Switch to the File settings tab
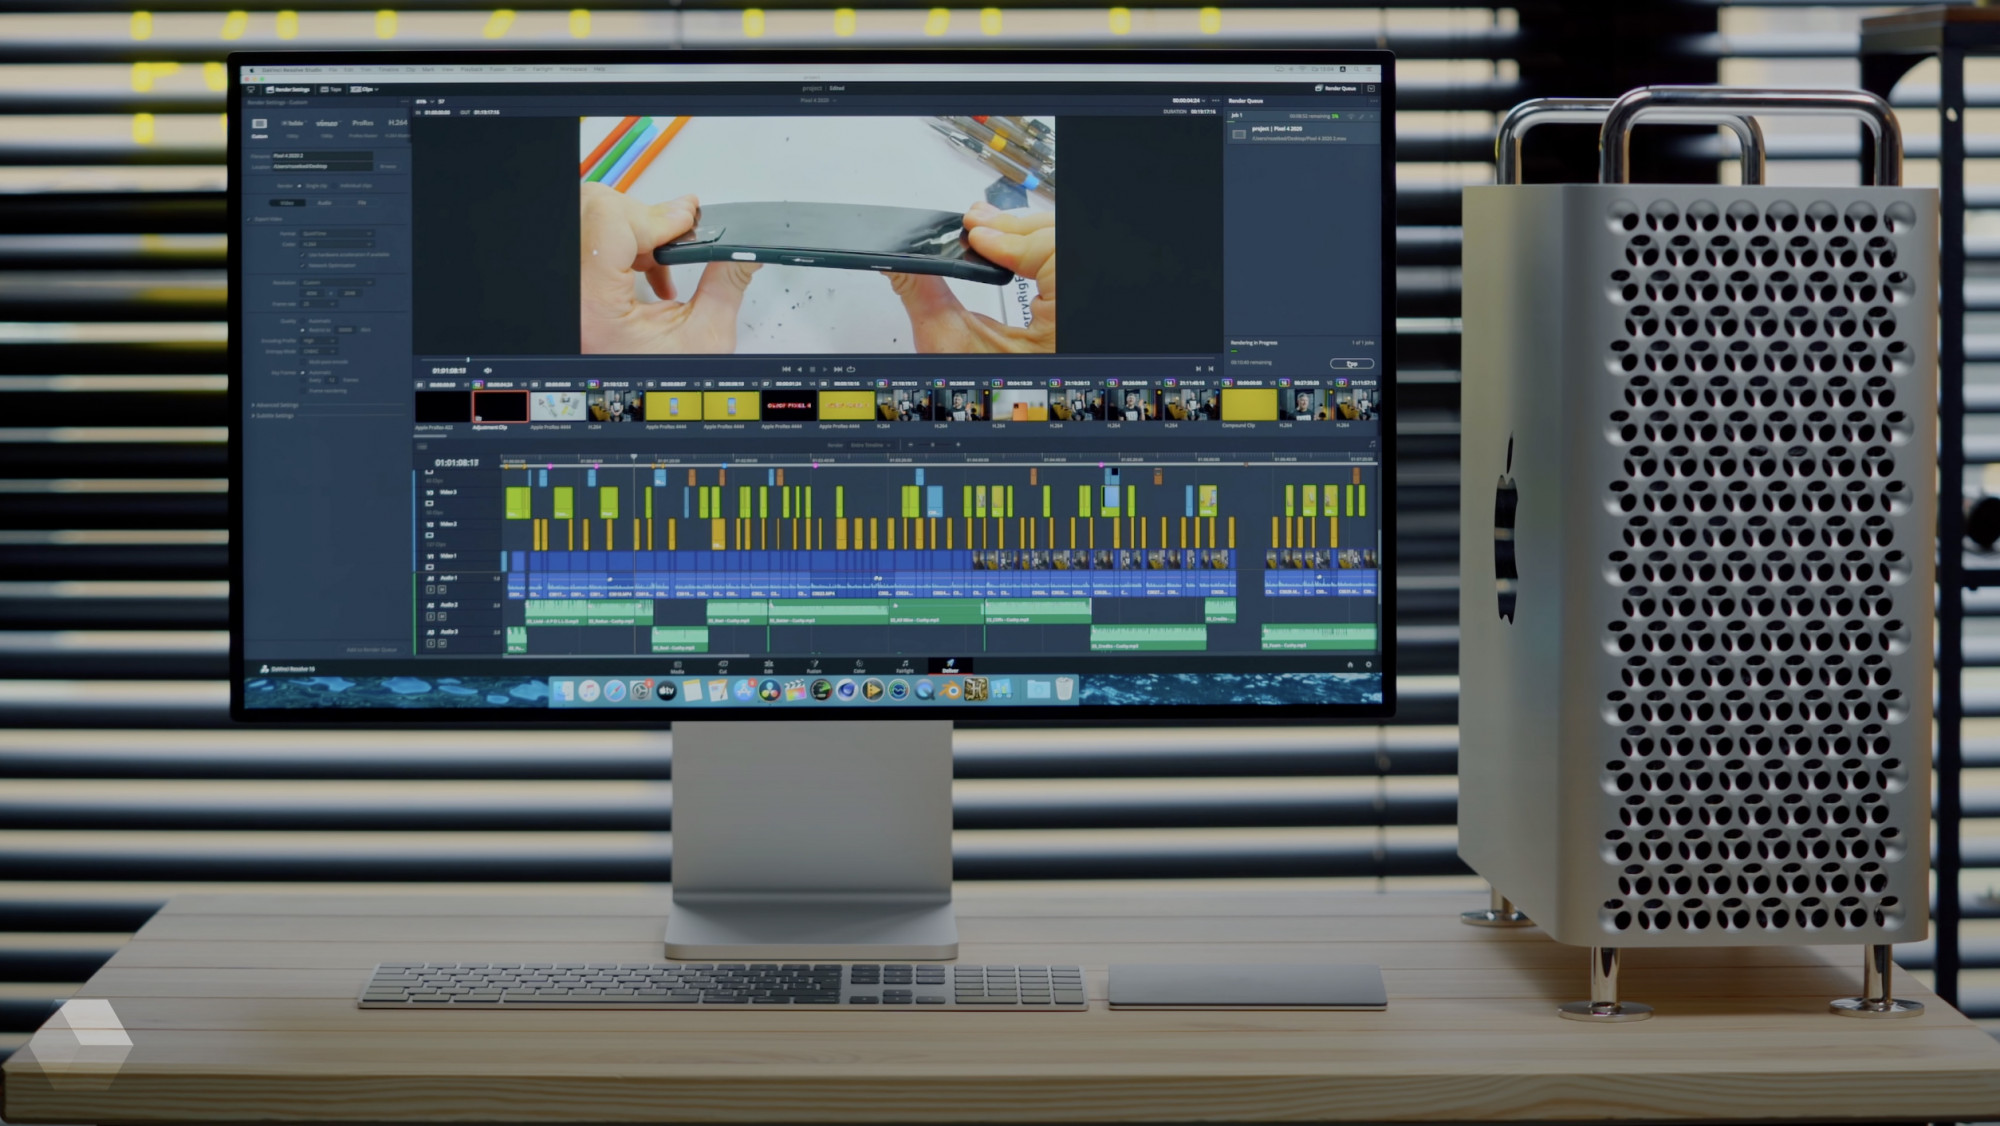 (361, 203)
